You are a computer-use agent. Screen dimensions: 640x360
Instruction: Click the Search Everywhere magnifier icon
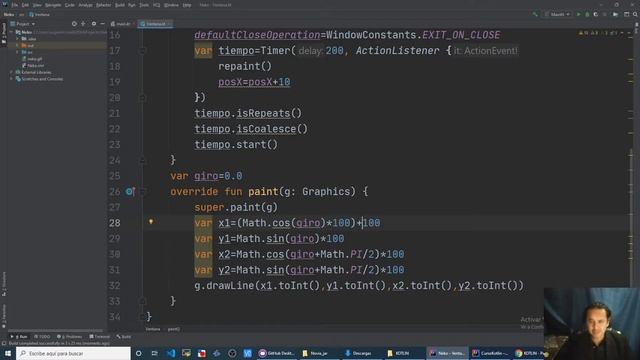635,14
